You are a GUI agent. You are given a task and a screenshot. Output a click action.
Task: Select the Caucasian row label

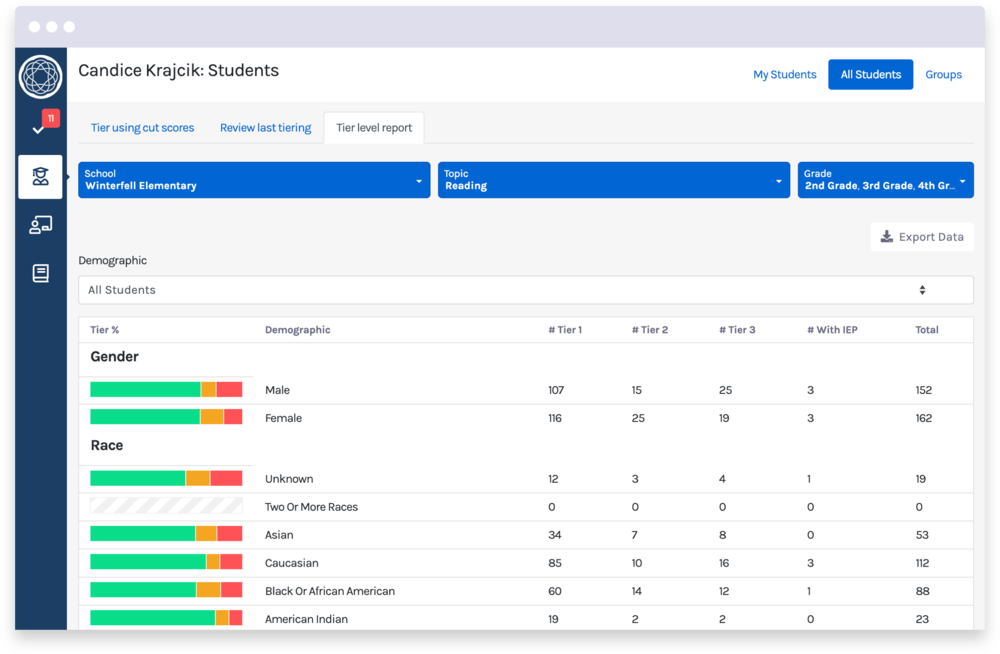pyautogui.click(x=291, y=563)
